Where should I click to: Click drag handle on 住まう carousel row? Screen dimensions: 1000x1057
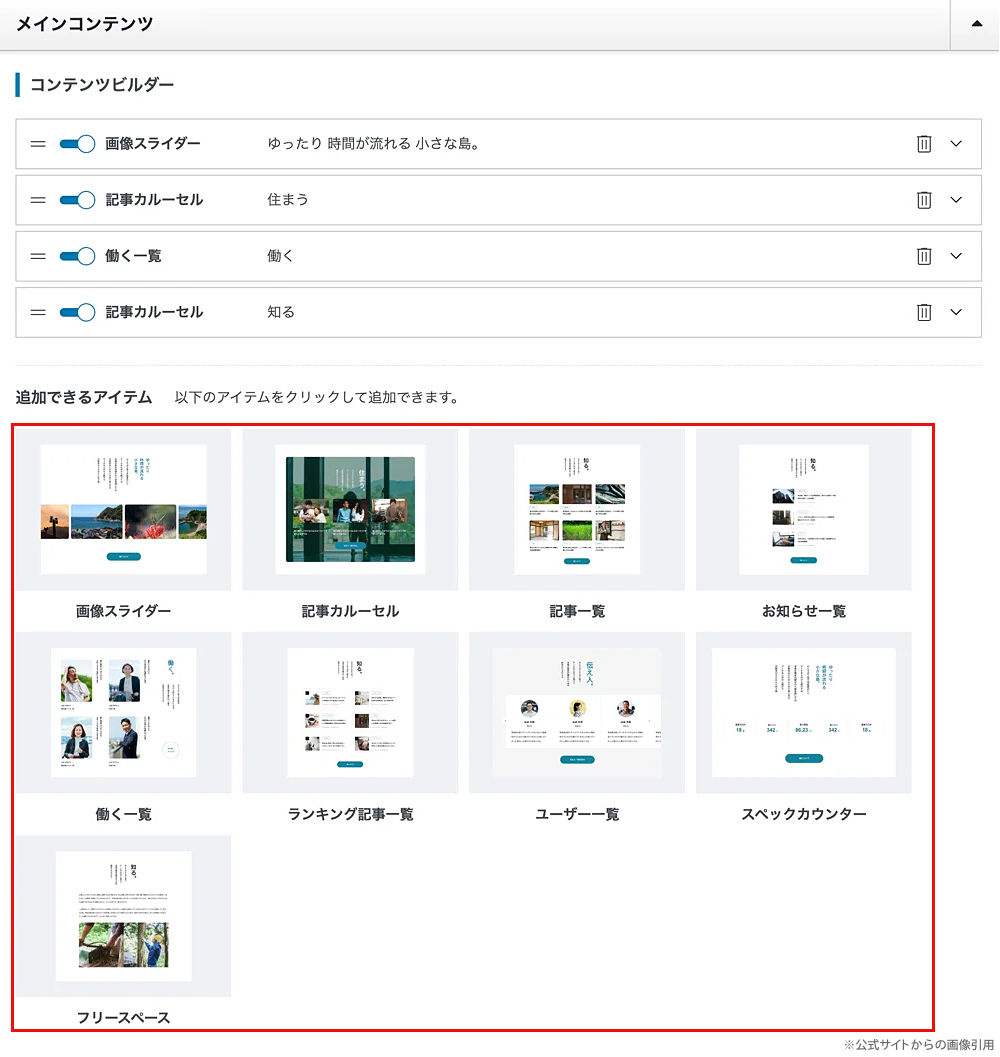(38, 200)
